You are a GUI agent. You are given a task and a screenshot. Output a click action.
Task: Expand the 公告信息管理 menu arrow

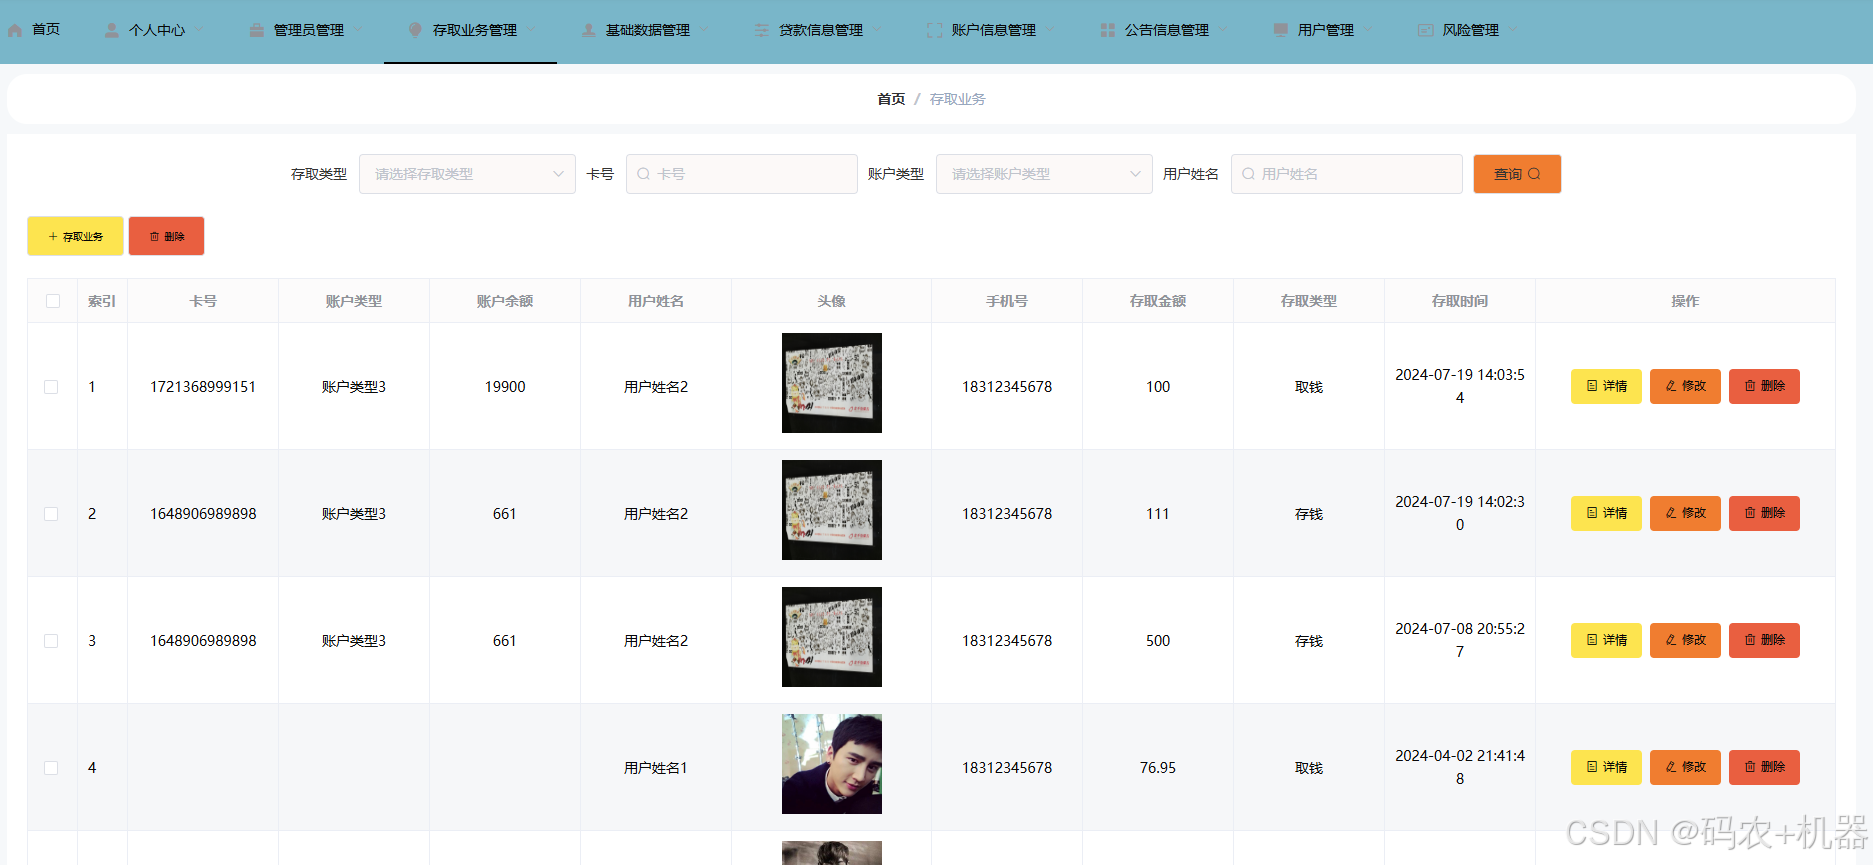click(x=1223, y=30)
